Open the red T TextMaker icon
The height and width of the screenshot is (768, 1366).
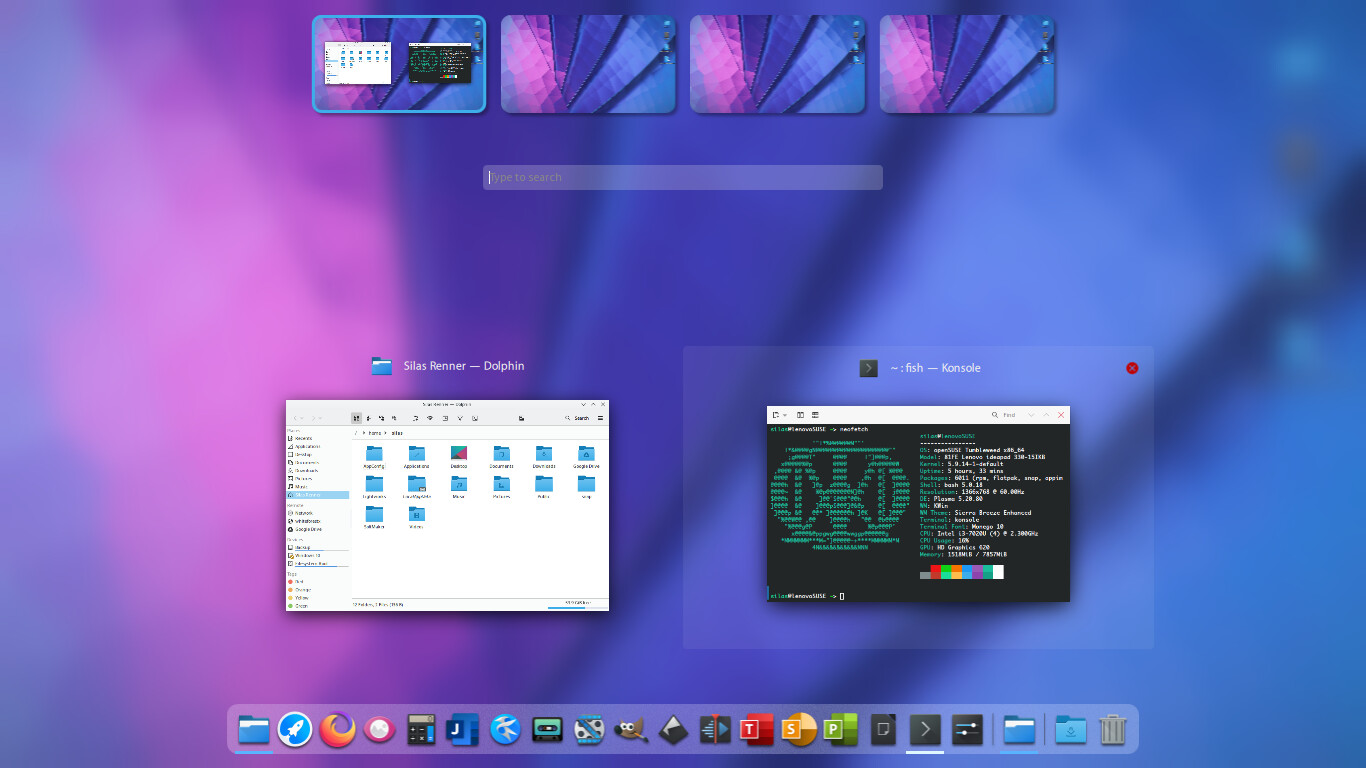click(757, 730)
